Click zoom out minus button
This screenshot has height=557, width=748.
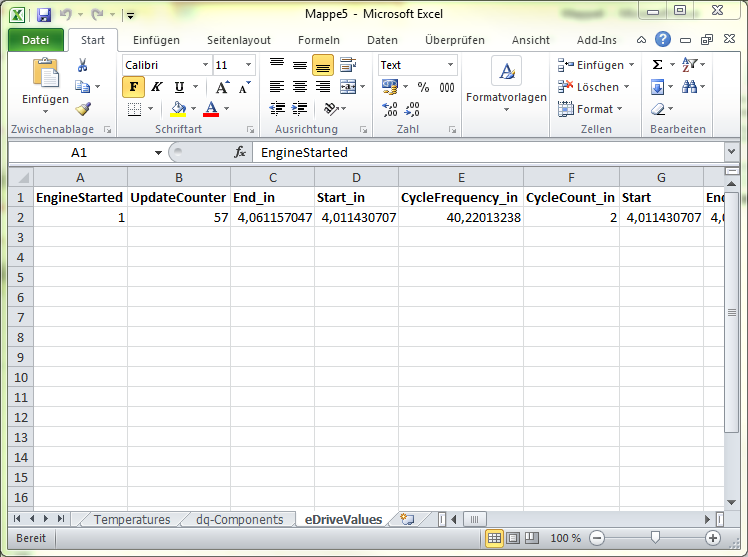tap(597, 538)
